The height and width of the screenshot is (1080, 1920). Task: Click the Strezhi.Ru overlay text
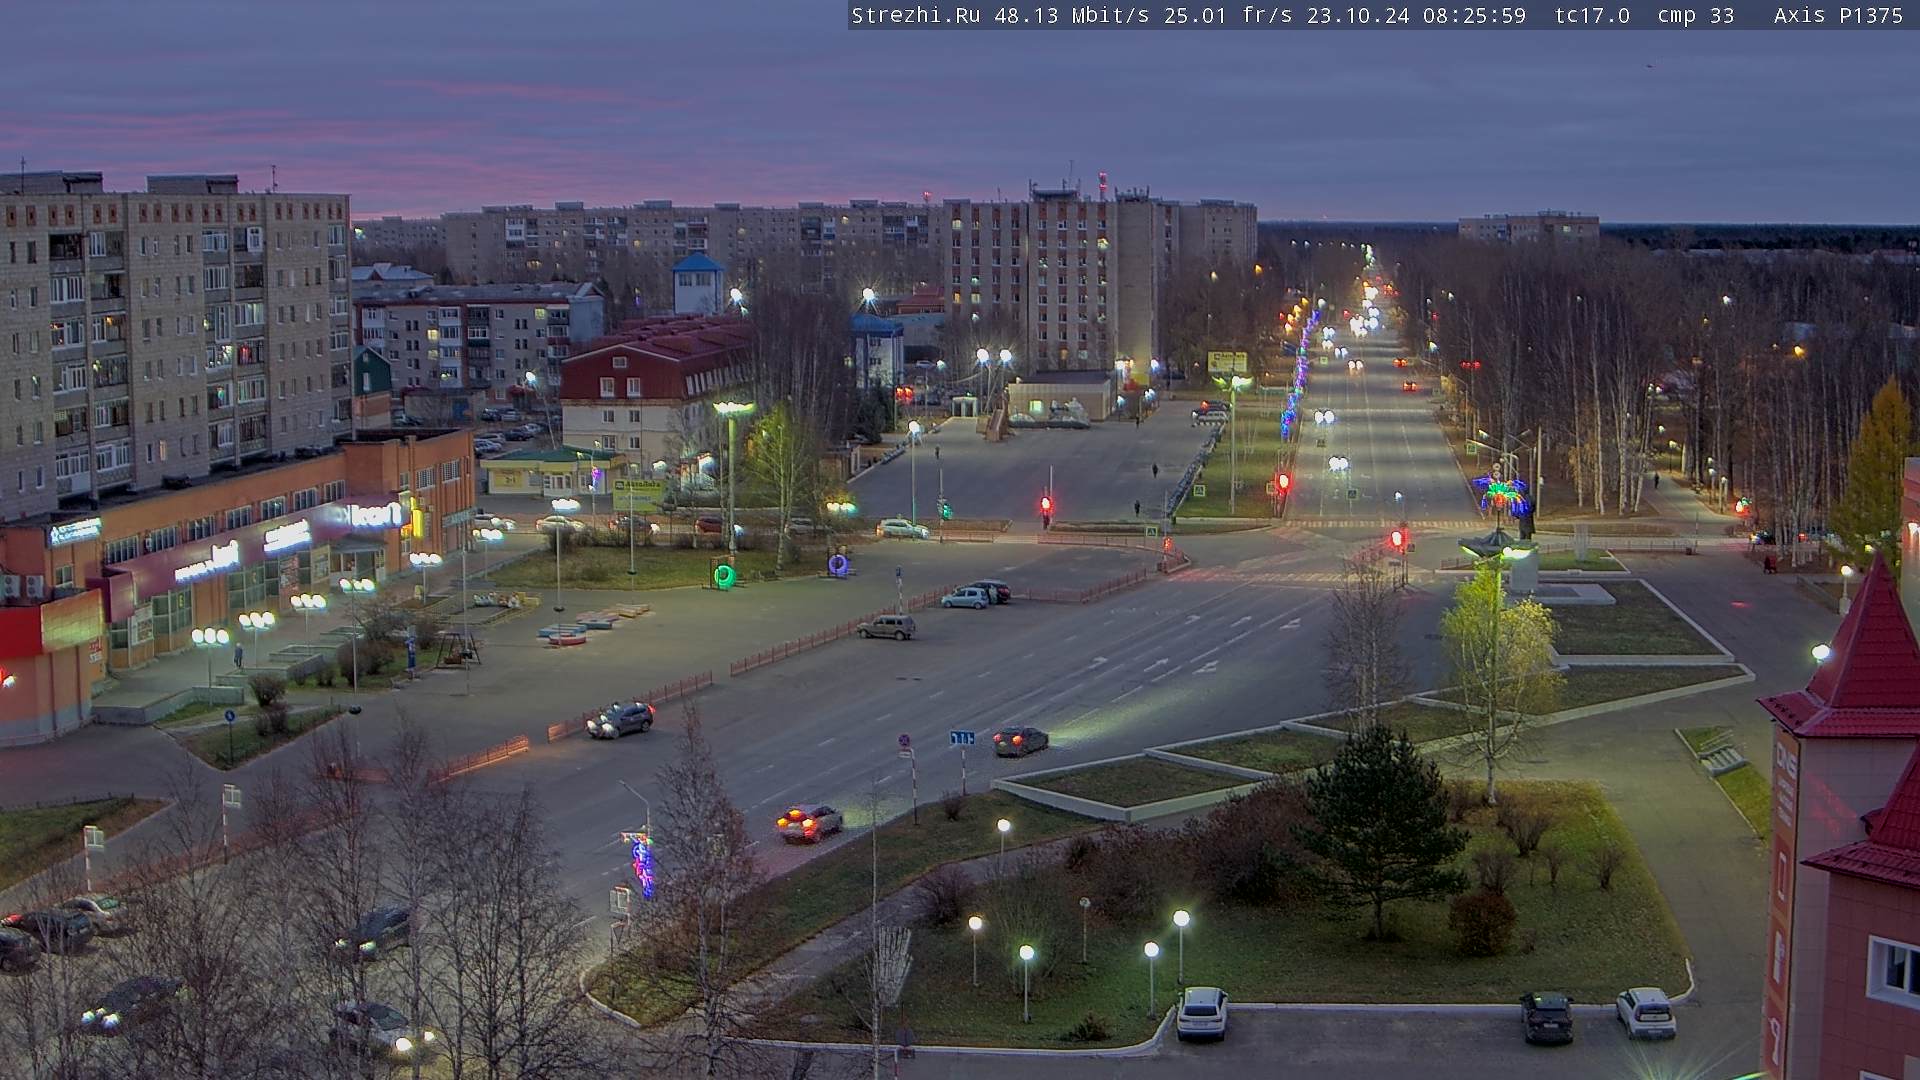915,16
